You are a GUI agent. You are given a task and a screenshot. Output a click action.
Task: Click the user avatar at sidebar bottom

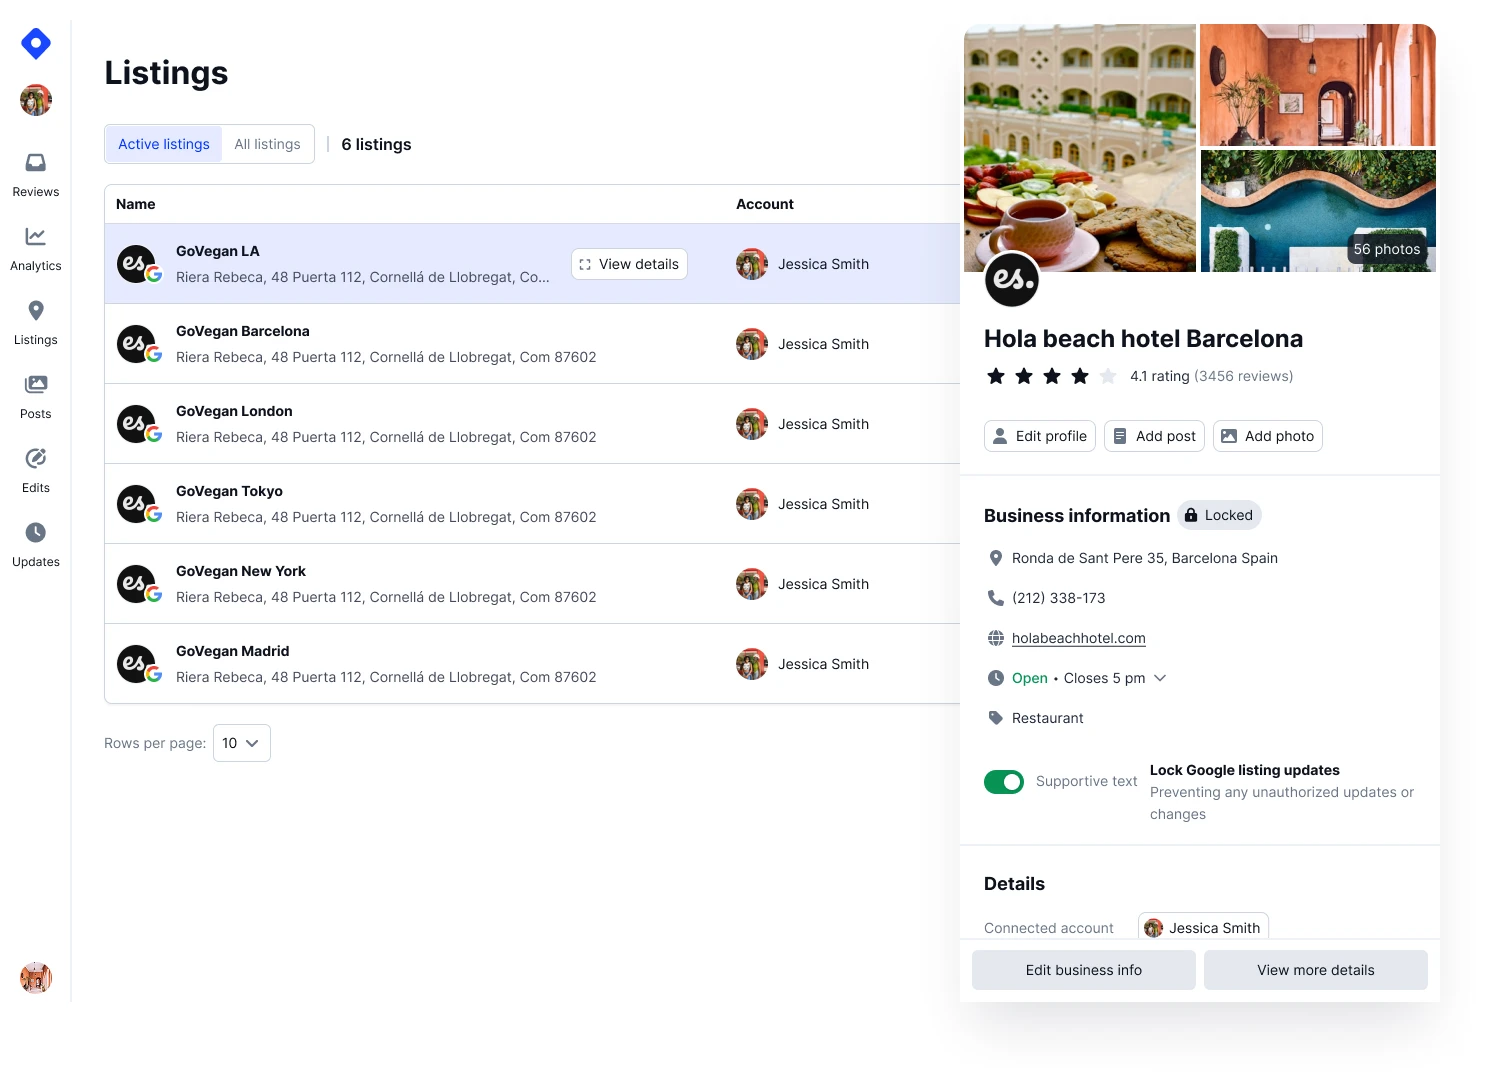[x=36, y=977]
